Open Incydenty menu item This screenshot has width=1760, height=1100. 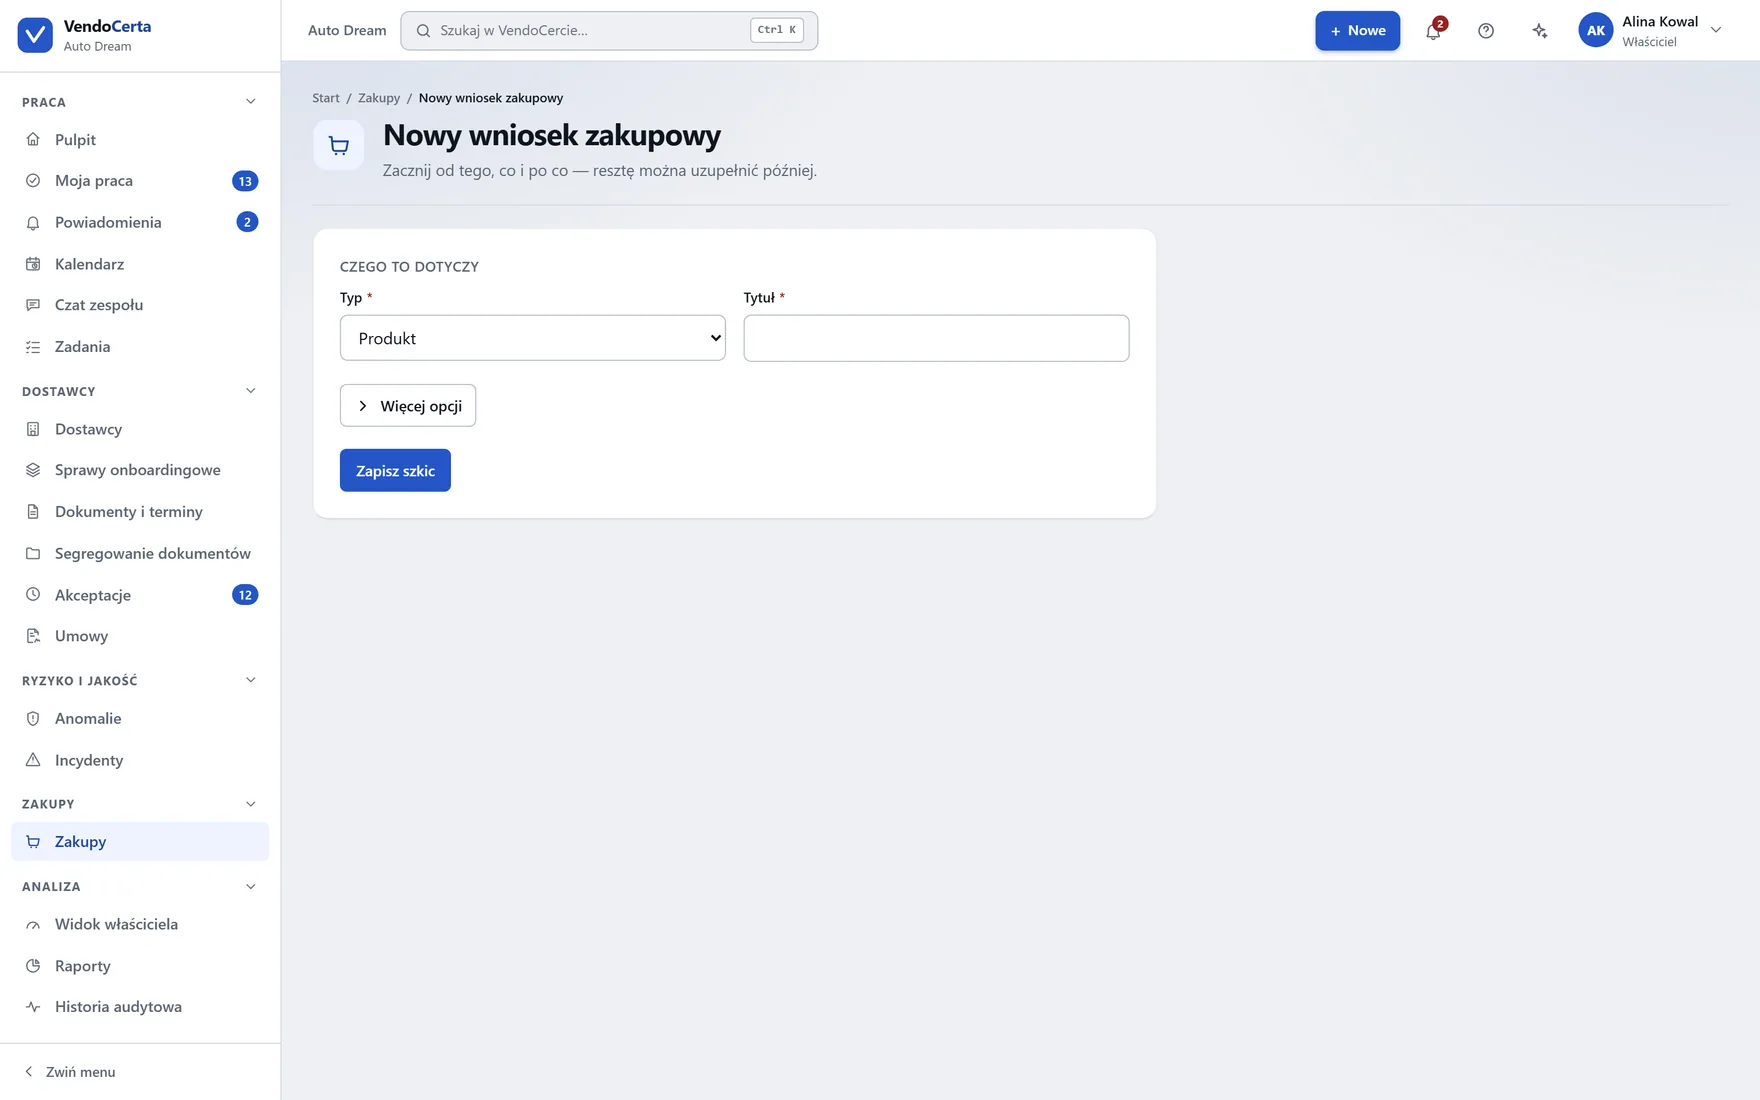pyautogui.click(x=140, y=760)
